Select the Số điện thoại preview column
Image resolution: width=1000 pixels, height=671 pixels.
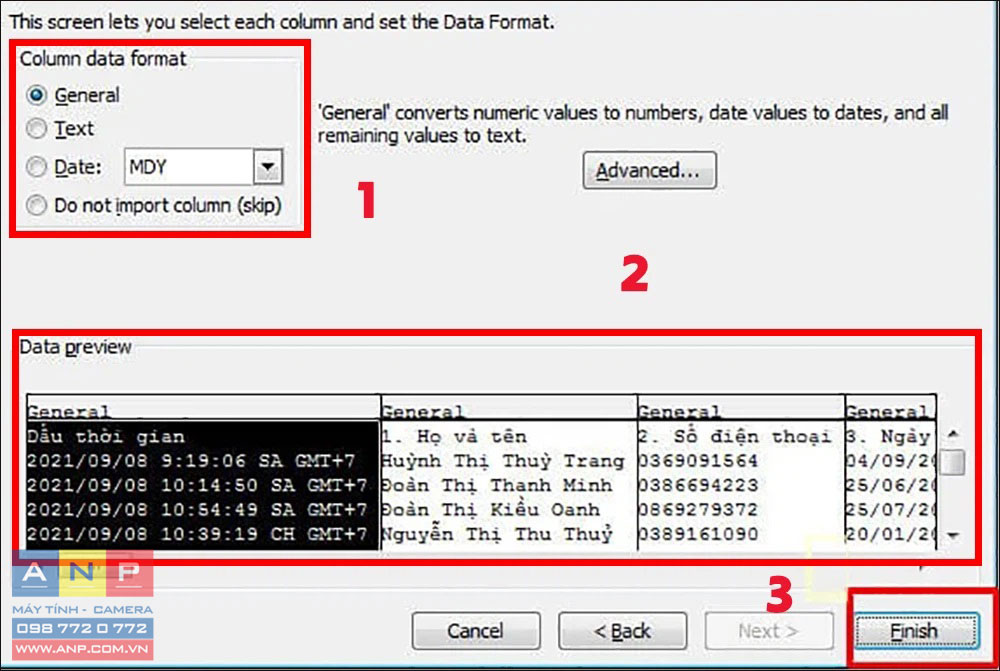(x=740, y=472)
